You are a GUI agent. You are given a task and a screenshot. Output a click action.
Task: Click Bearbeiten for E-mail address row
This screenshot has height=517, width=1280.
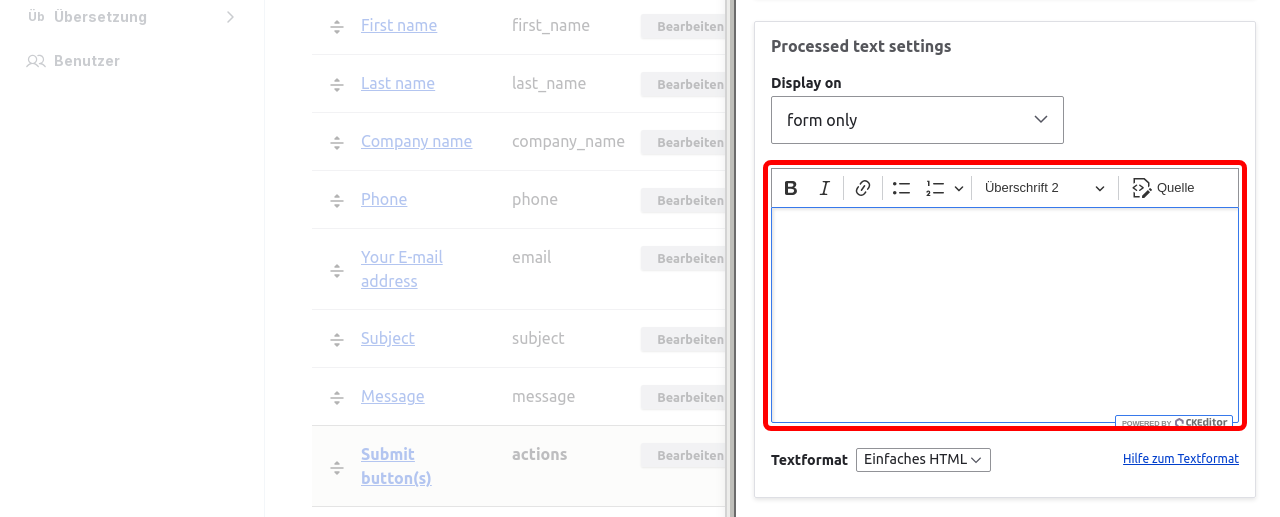[x=684, y=259]
